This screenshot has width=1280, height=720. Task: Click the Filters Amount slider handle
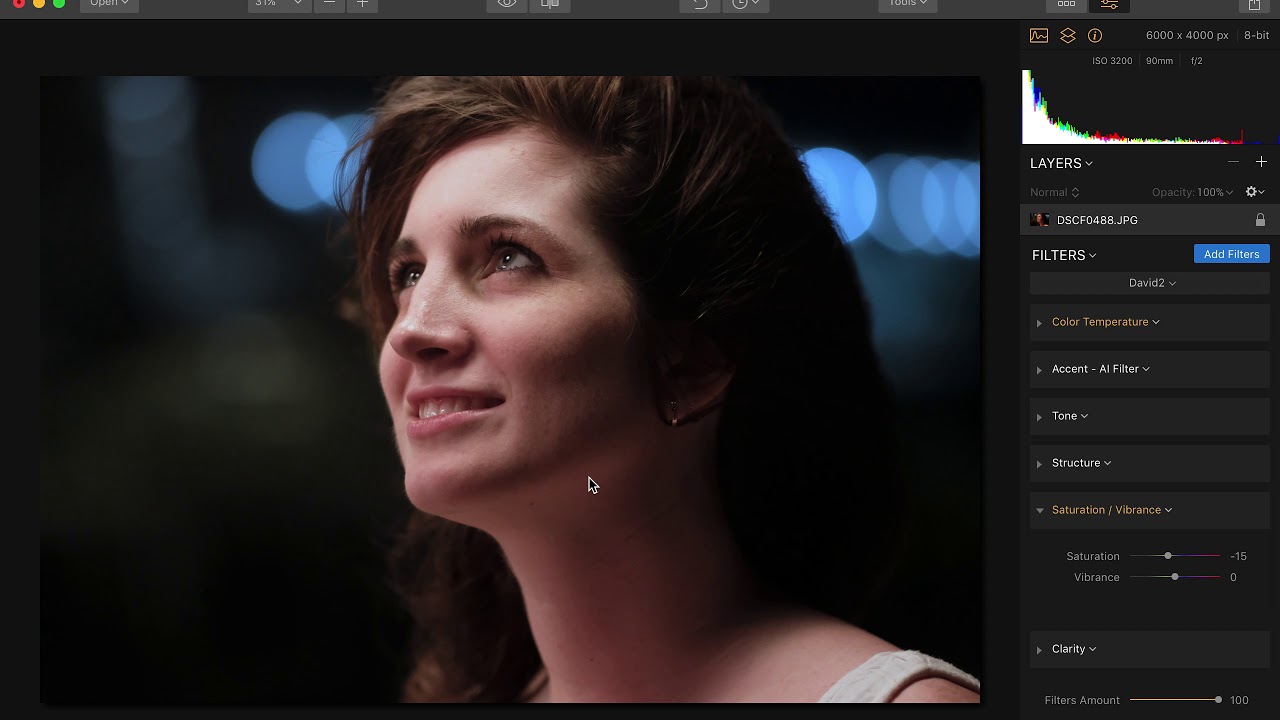pyautogui.click(x=1218, y=700)
